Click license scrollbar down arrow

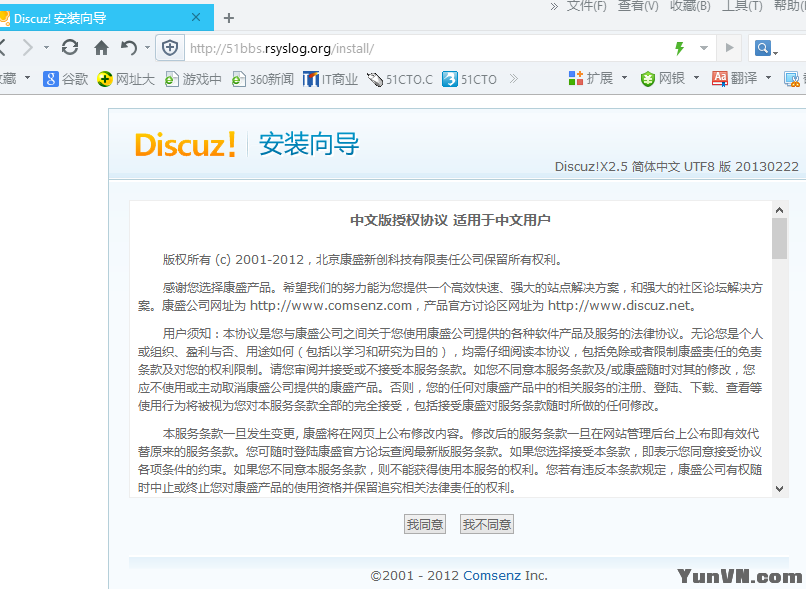pos(779,489)
